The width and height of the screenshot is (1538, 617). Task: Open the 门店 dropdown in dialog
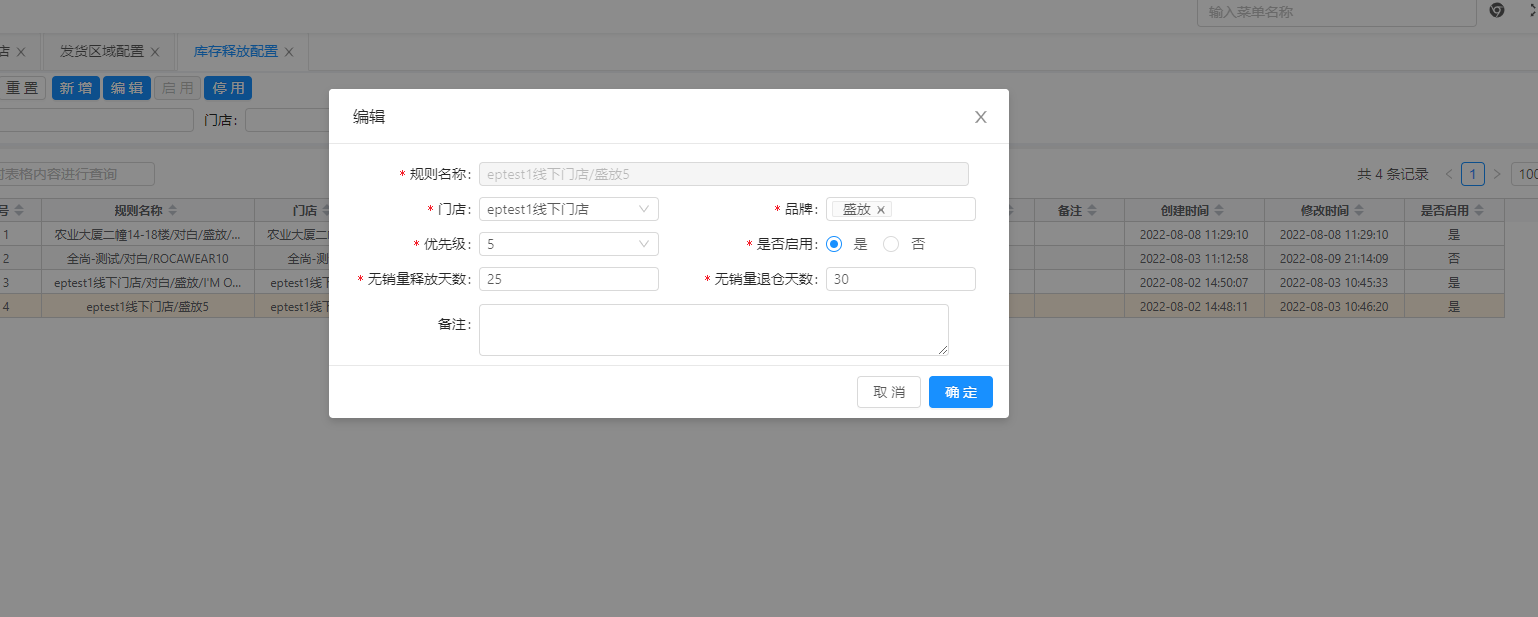pyautogui.click(x=568, y=209)
